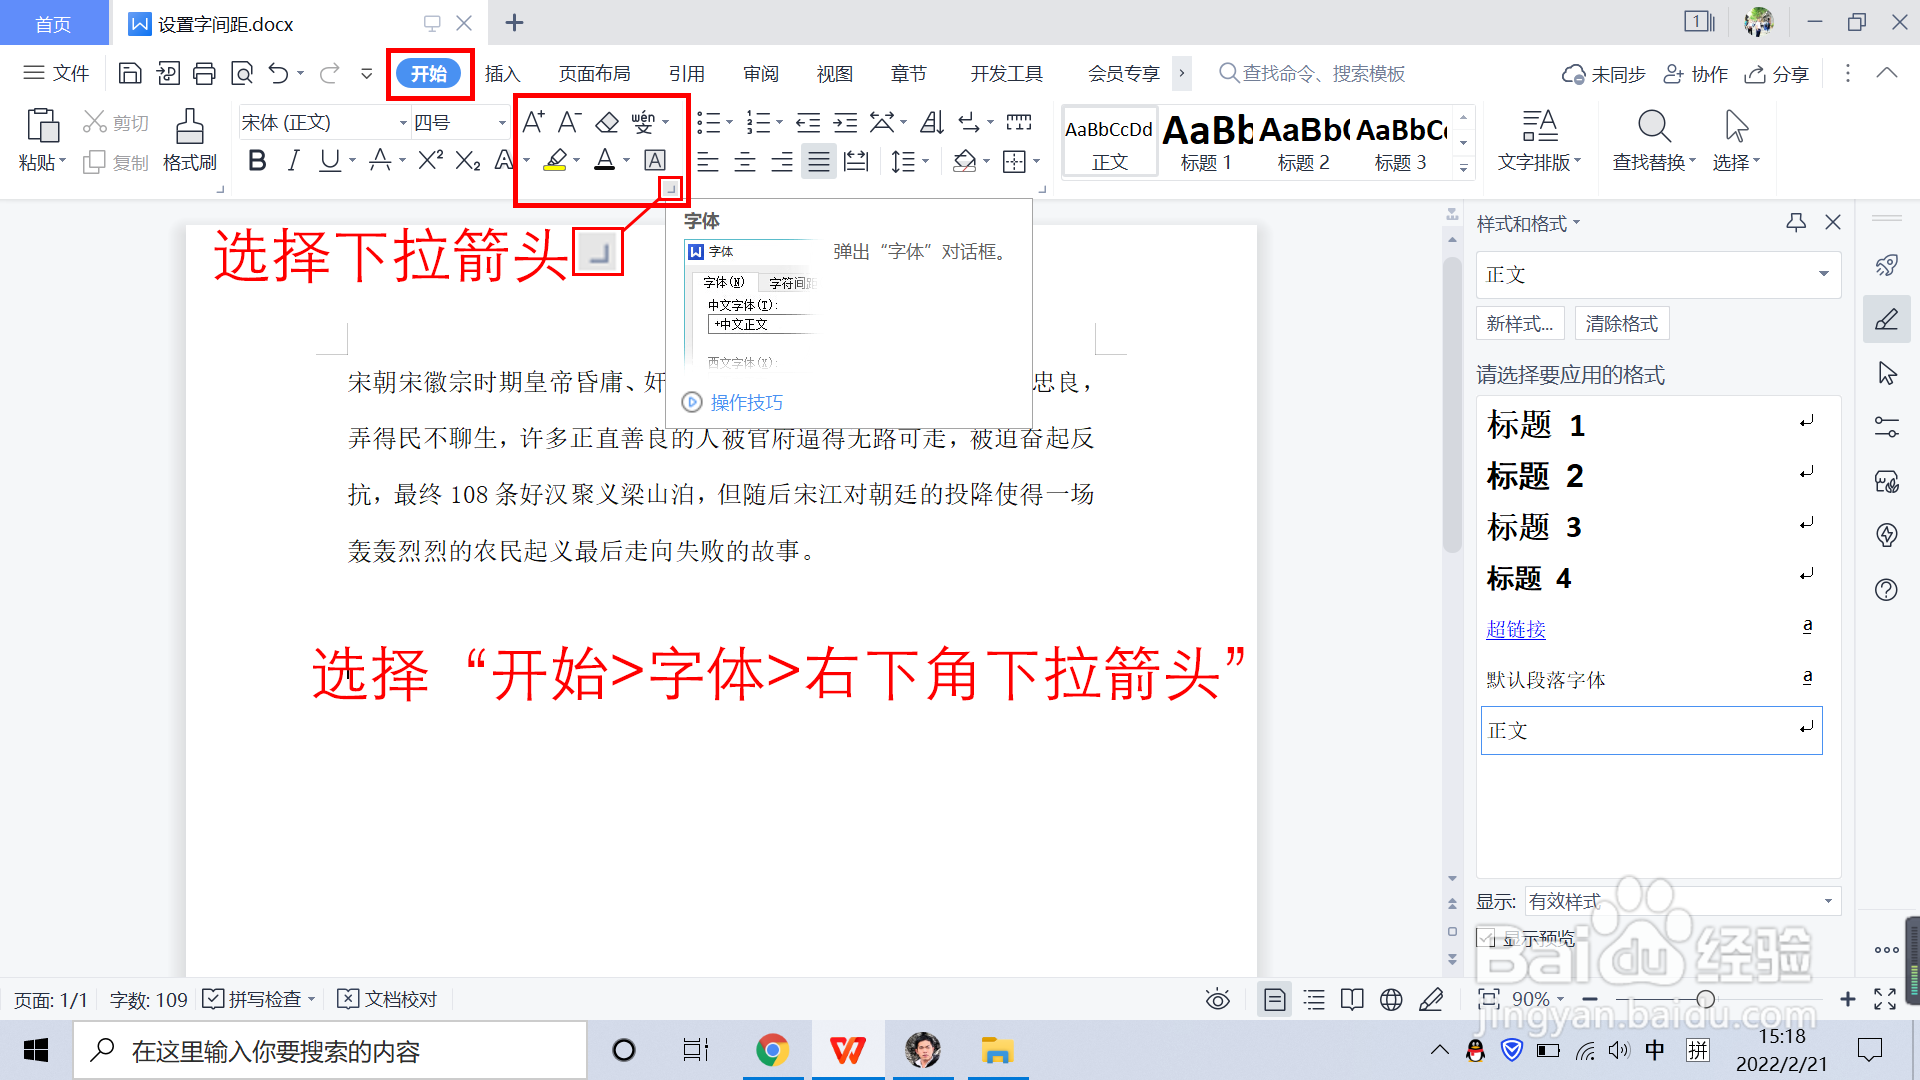This screenshot has width=1920, height=1080.
Task: Click the italic formatting icon
Action: (x=293, y=160)
